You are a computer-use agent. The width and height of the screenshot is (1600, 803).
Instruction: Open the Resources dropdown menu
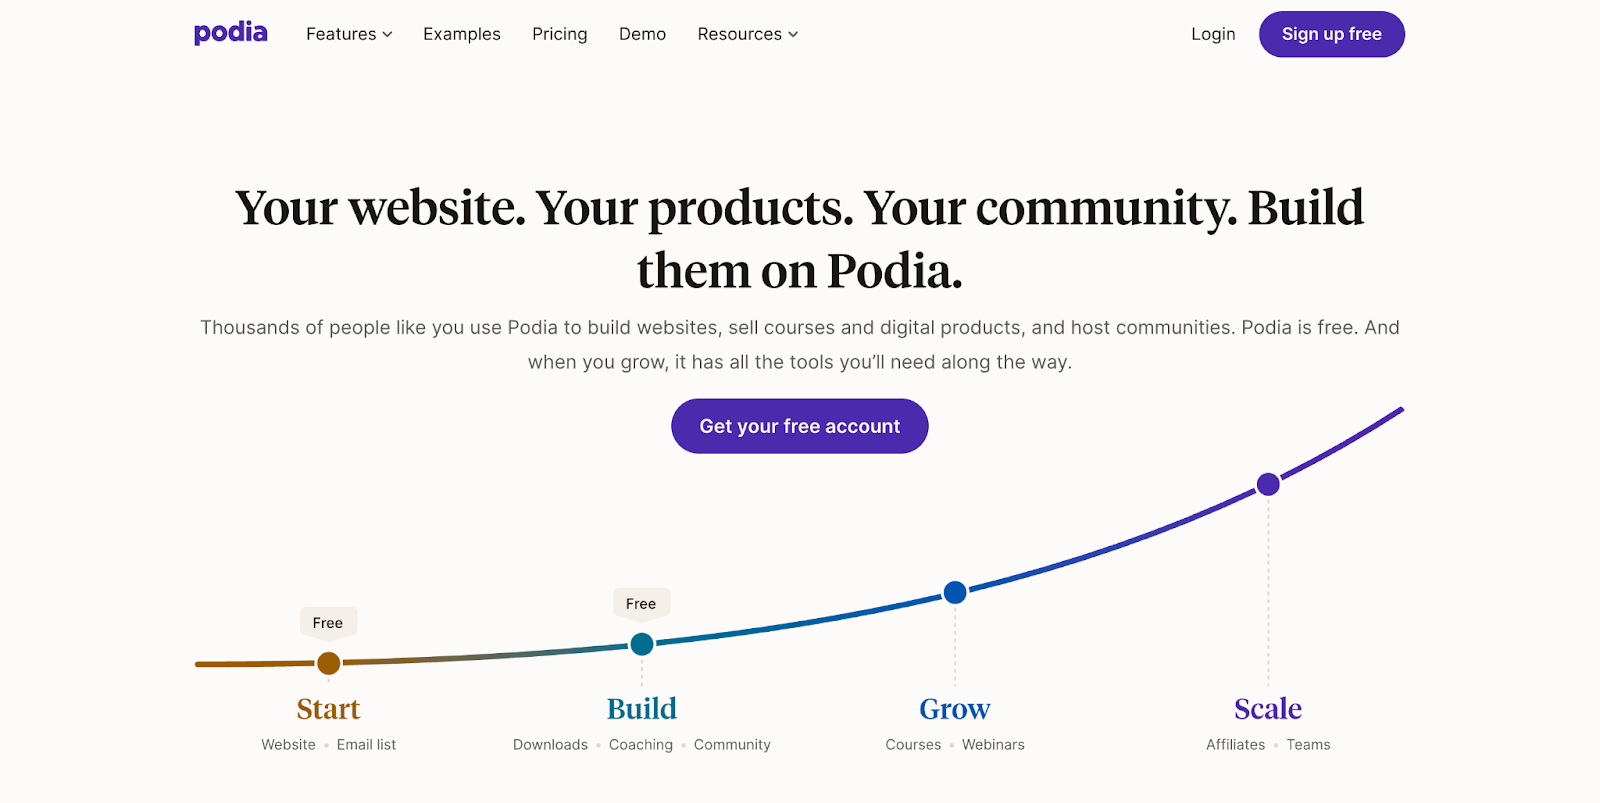pos(747,34)
